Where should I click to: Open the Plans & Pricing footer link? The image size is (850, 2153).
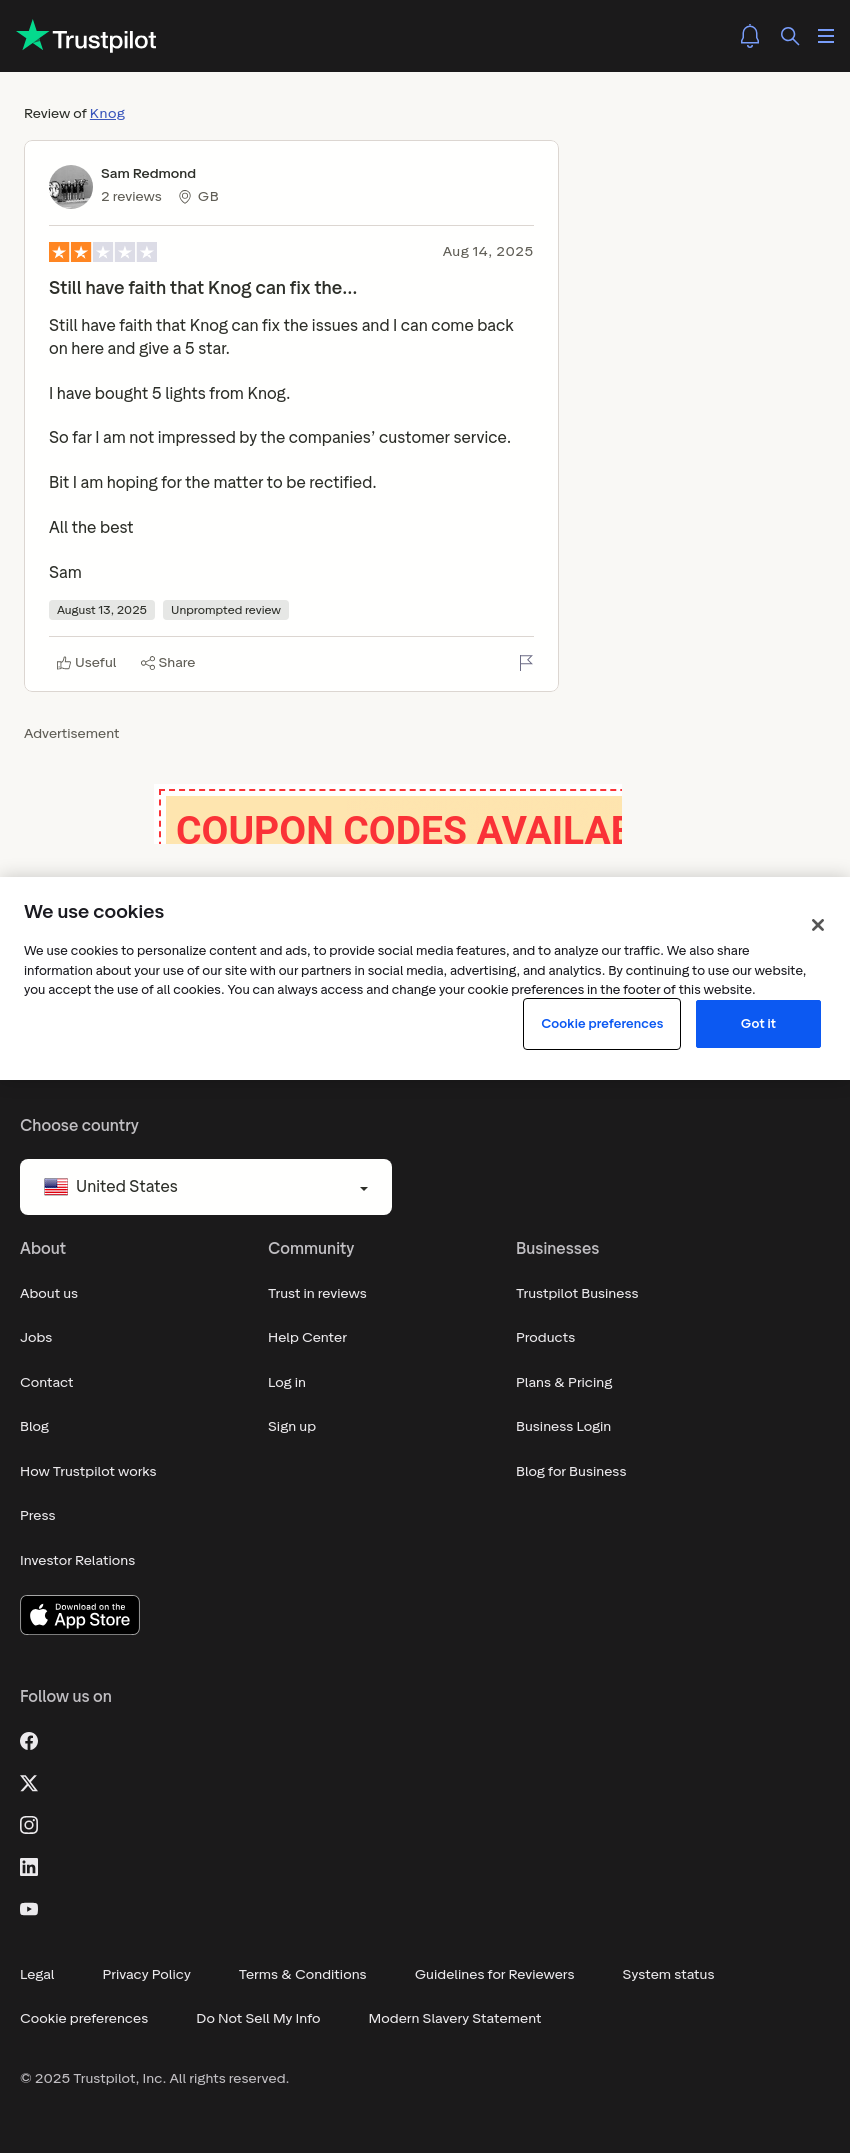coord(564,1382)
